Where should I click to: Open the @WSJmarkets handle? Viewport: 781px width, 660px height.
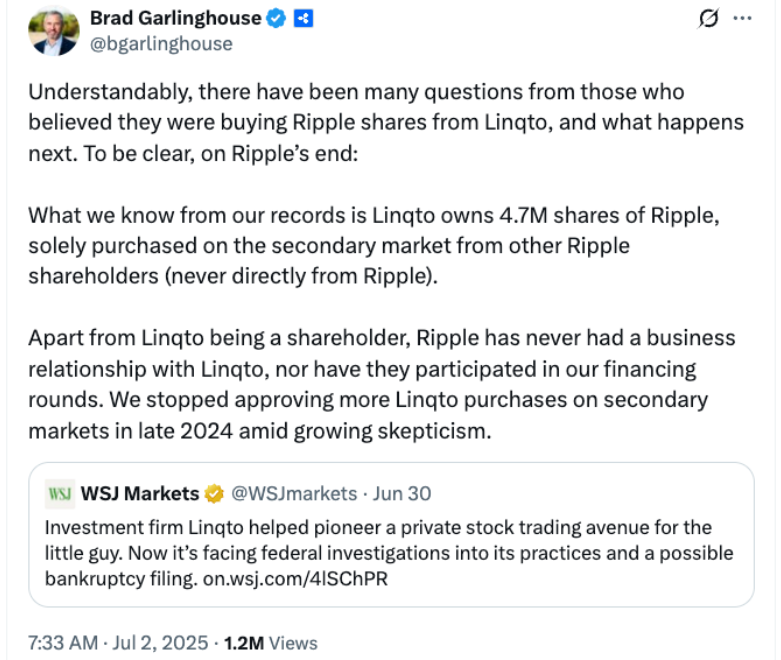pos(294,493)
